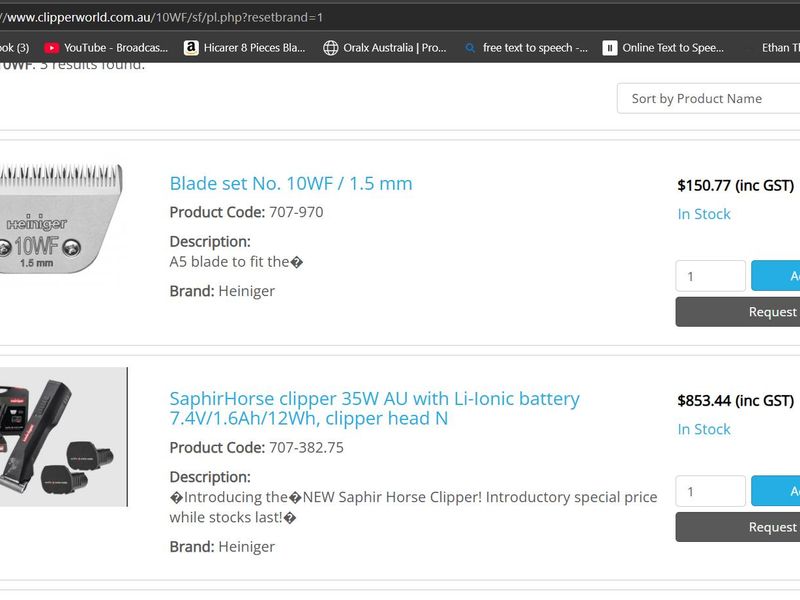
Task: Click In Stock status under $150.77 price
Action: 704,214
